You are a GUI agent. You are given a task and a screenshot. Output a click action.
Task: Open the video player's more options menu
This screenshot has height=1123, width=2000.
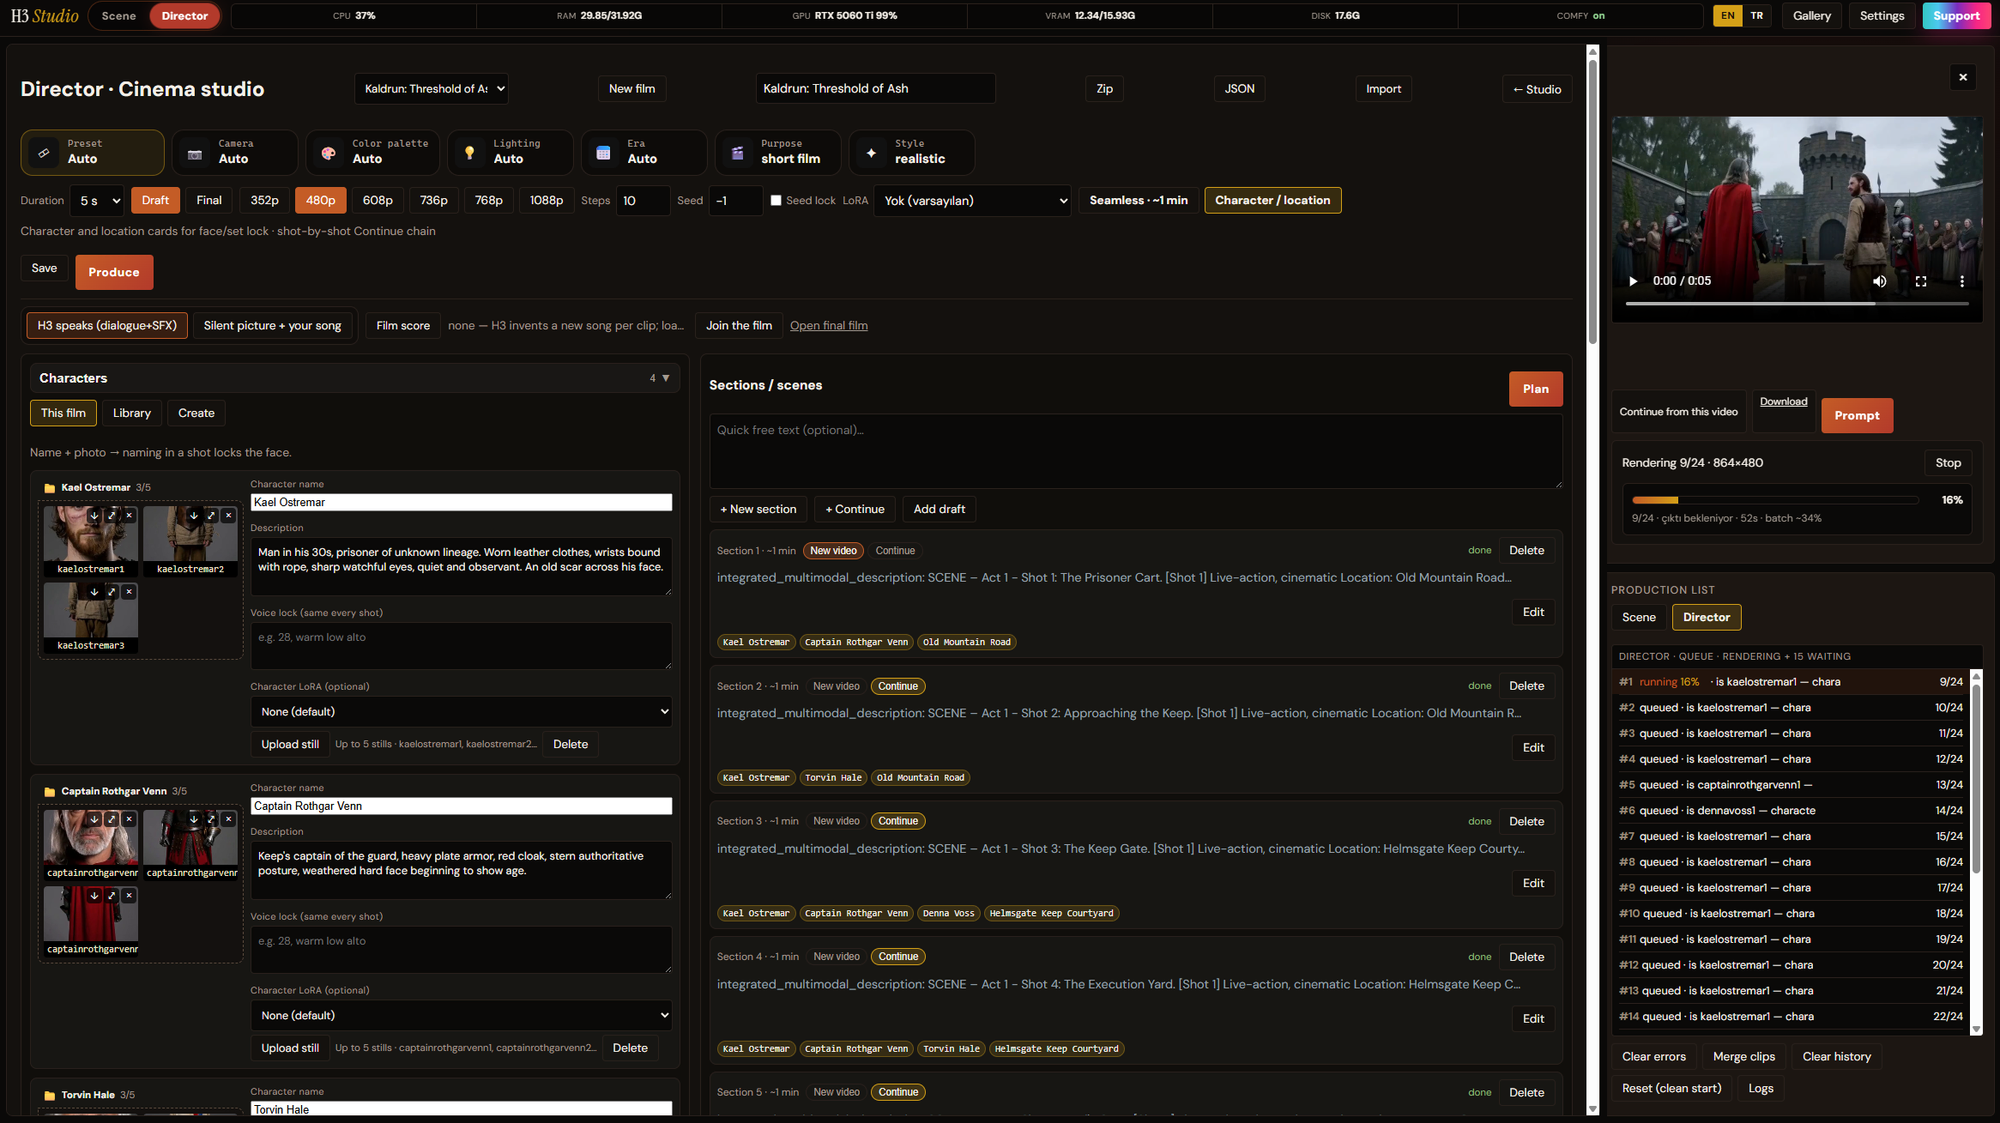click(1962, 281)
